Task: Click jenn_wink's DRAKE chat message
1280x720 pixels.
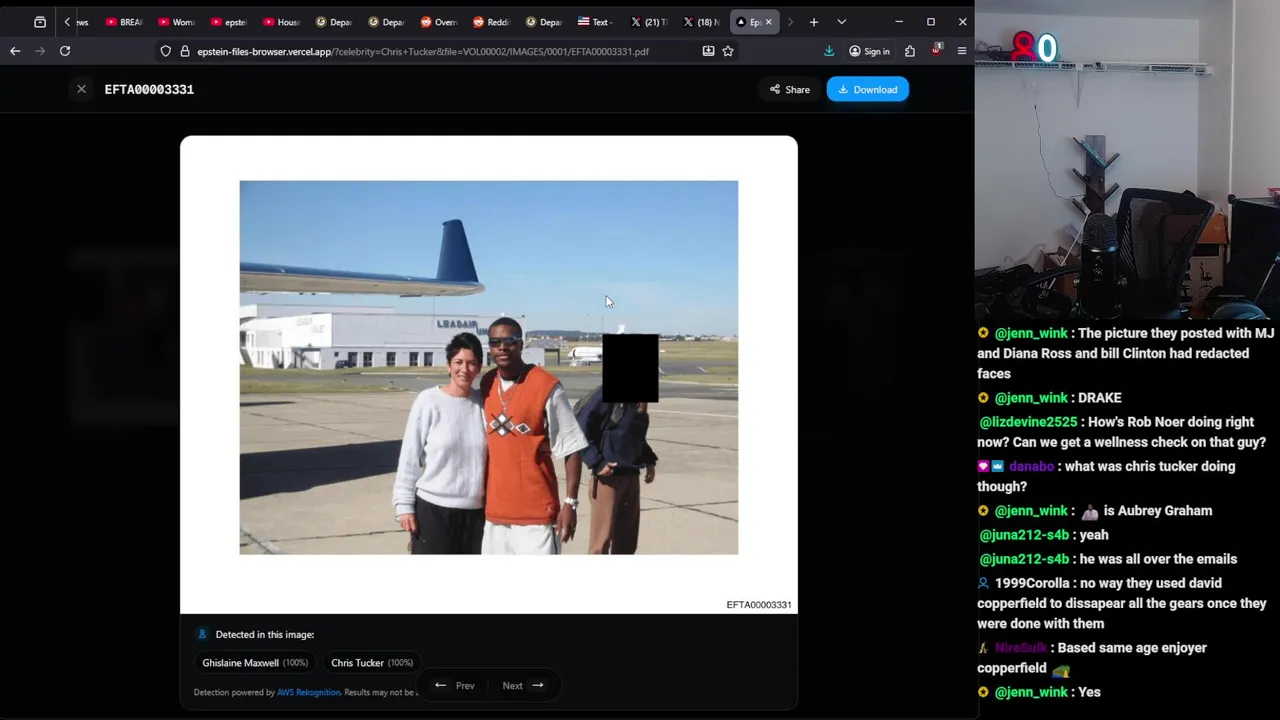Action: click(1049, 397)
